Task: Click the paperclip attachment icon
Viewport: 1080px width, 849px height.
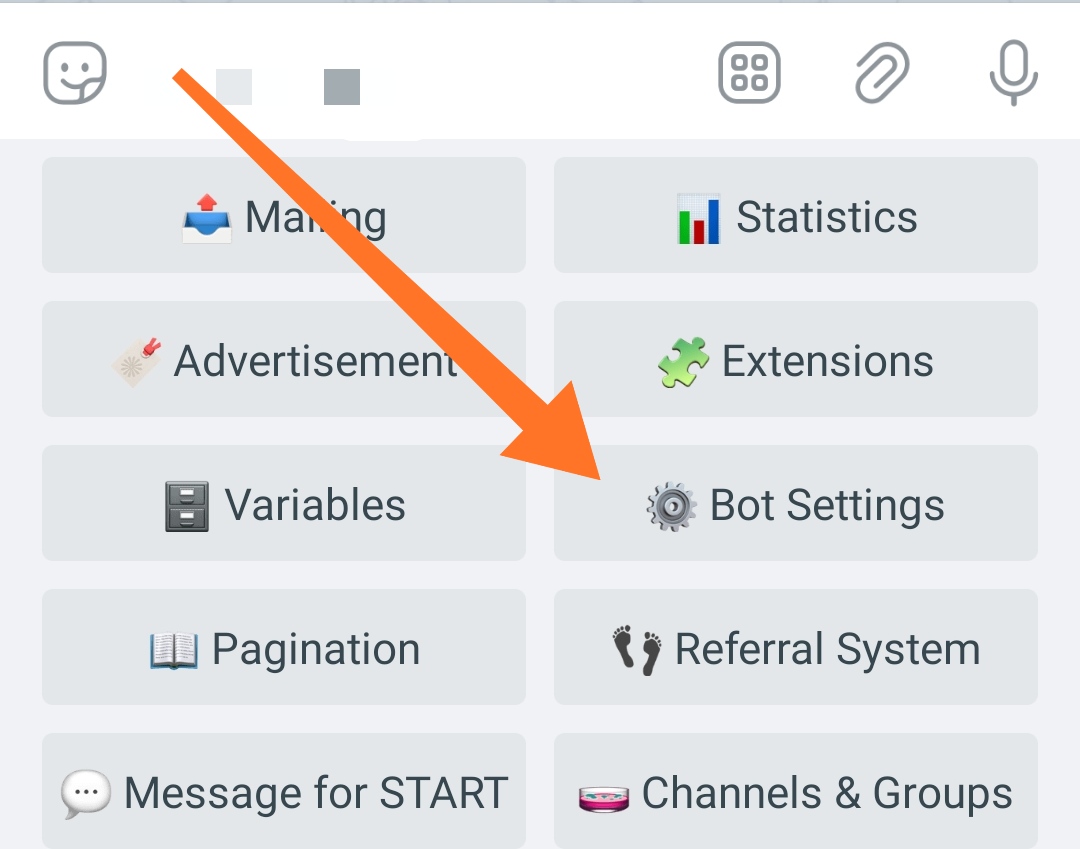Action: pos(882,72)
